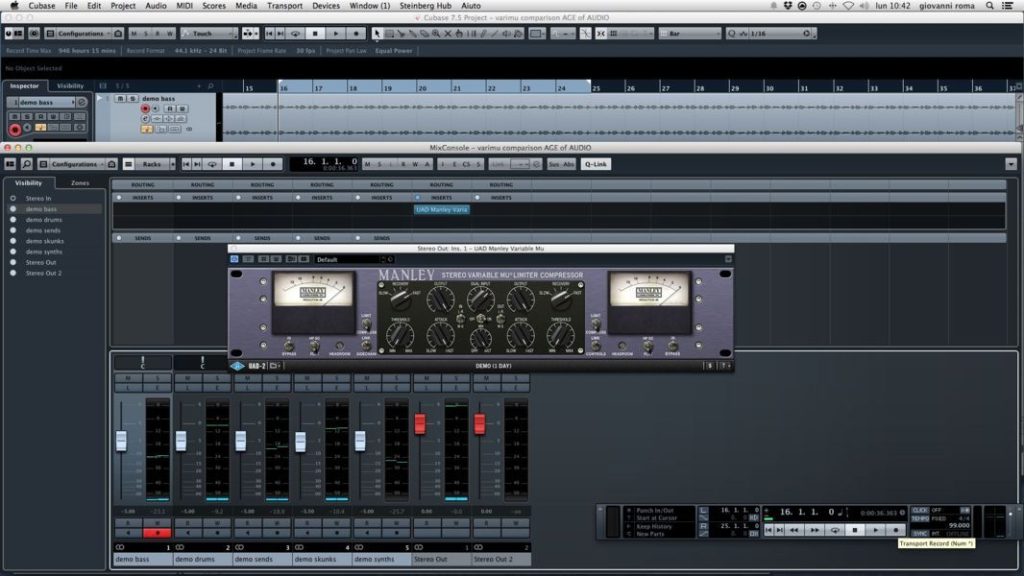The width and height of the screenshot is (1024, 576).
Task: Toggle visibility dot for demo drums channel
Action: click(x=13, y=220)
